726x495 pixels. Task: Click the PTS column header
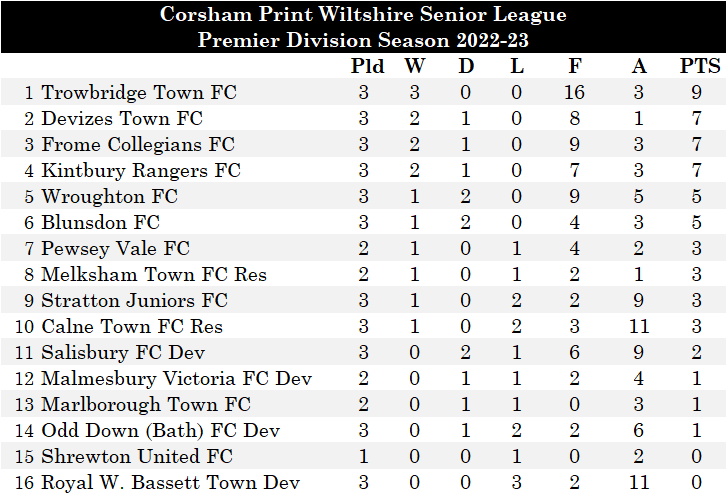click(x=699, y=67)
